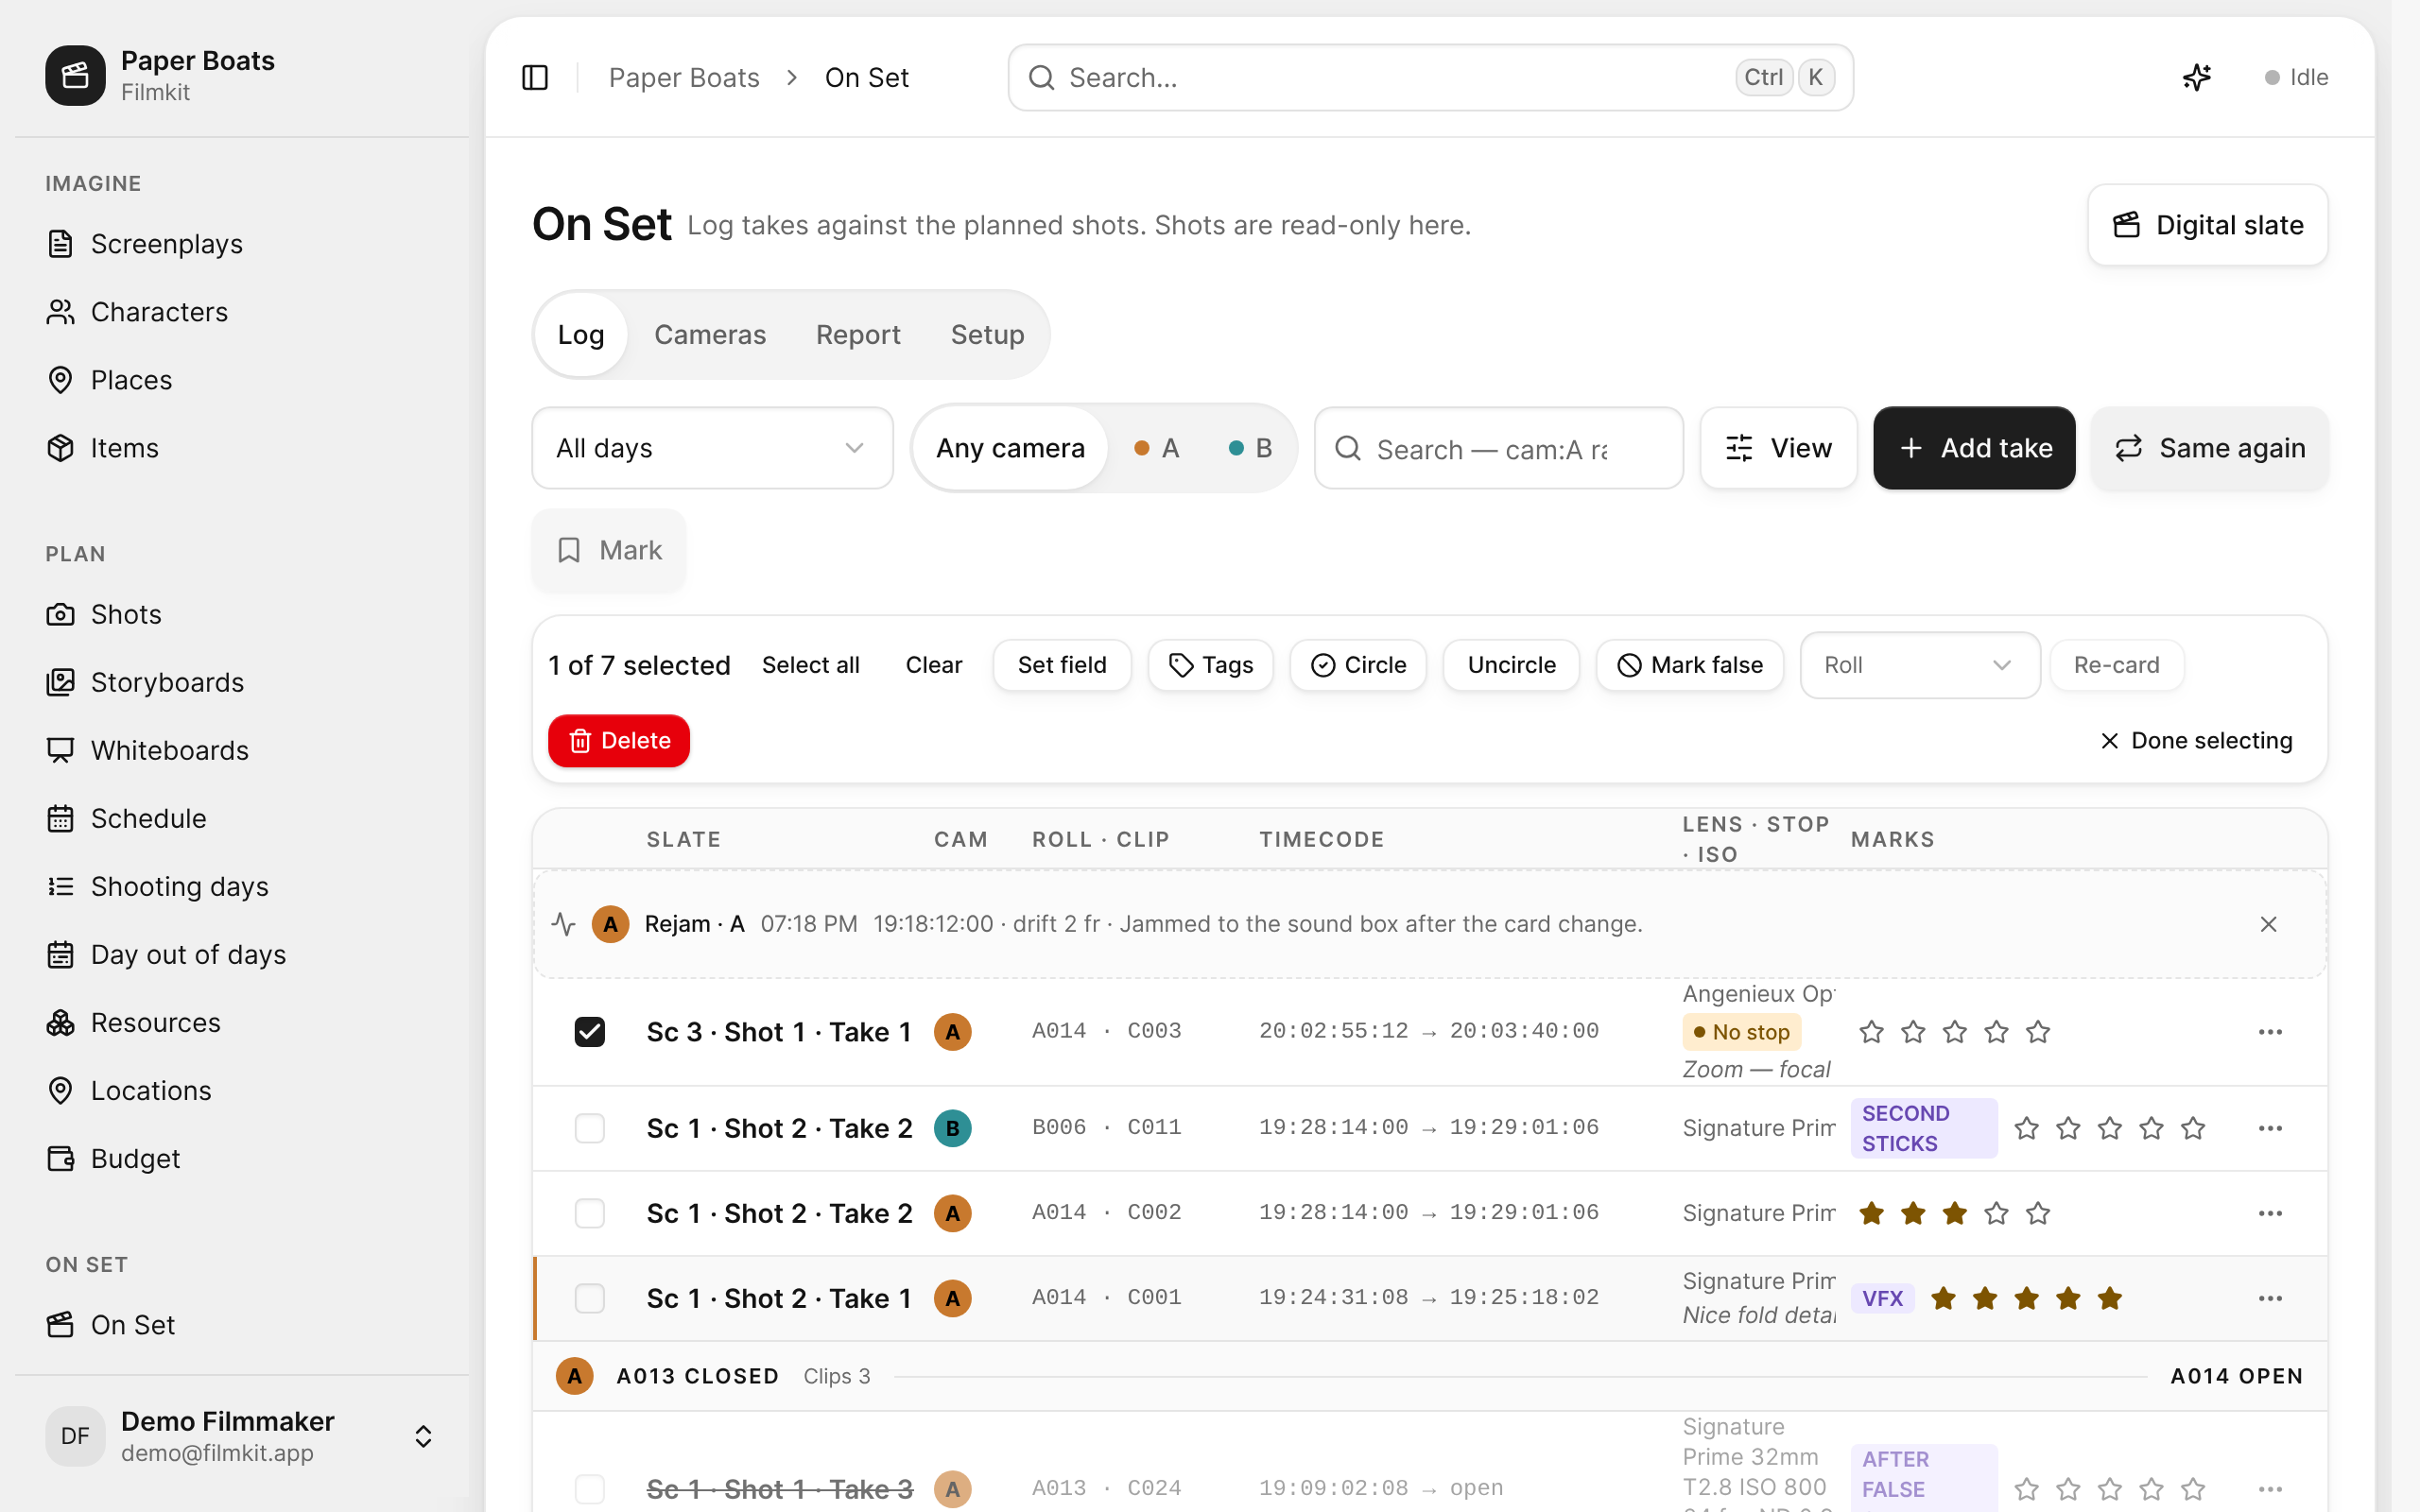Open the All days dropdown
The height and width of the screenshot is (1512, 2420).
click(712, 448)
